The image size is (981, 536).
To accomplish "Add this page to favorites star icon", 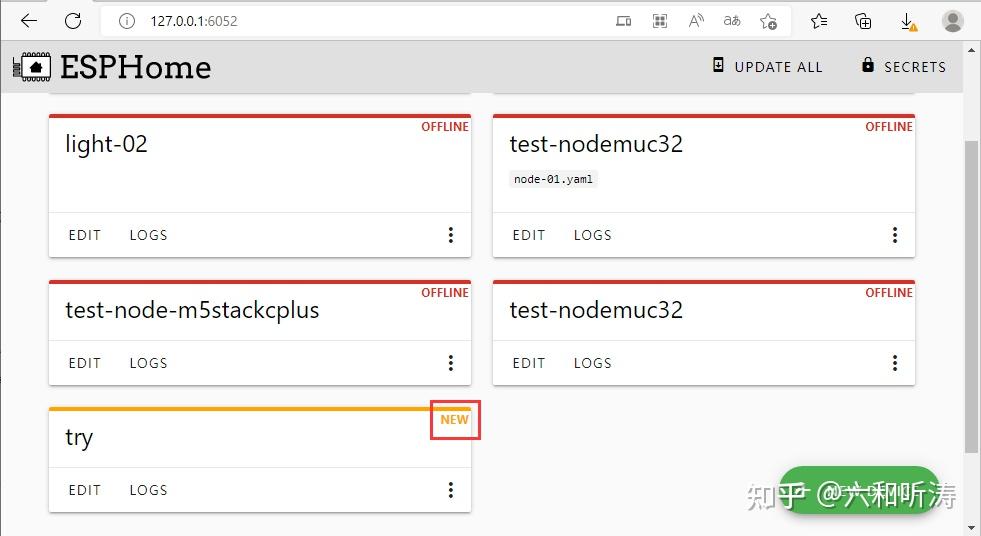I will coord(768,21).
